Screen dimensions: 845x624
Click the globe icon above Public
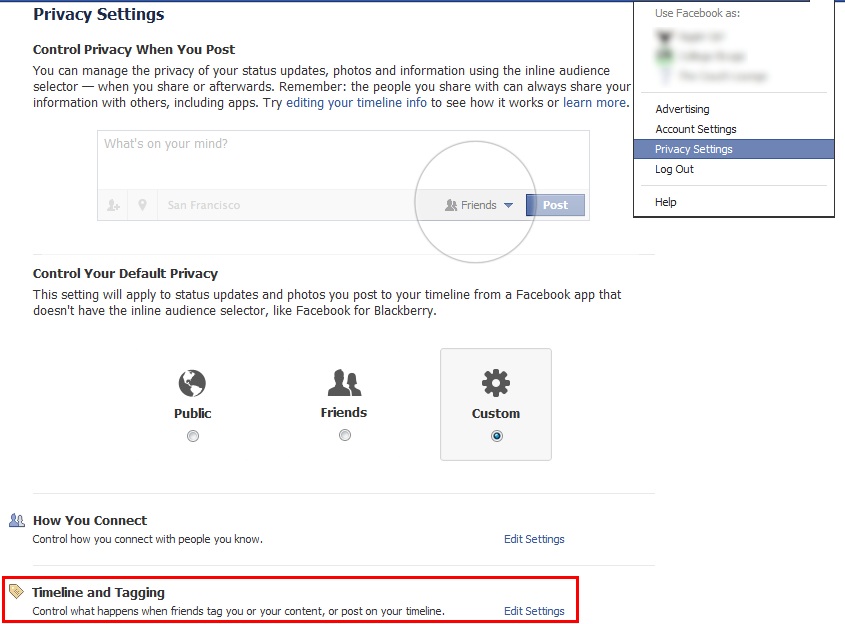tap(192, 383)
